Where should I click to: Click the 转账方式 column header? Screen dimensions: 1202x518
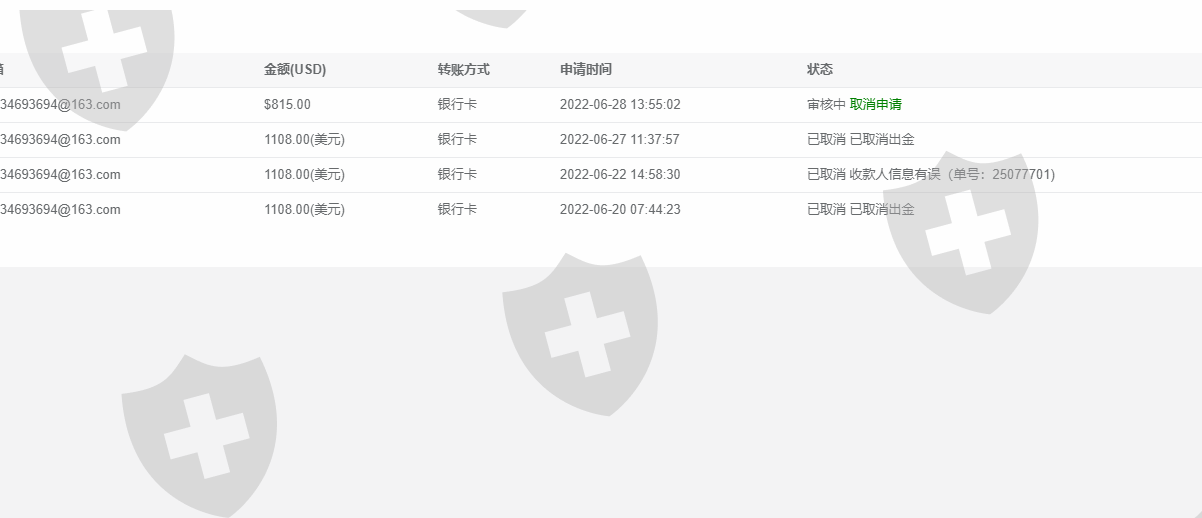[x=463, y=69]
